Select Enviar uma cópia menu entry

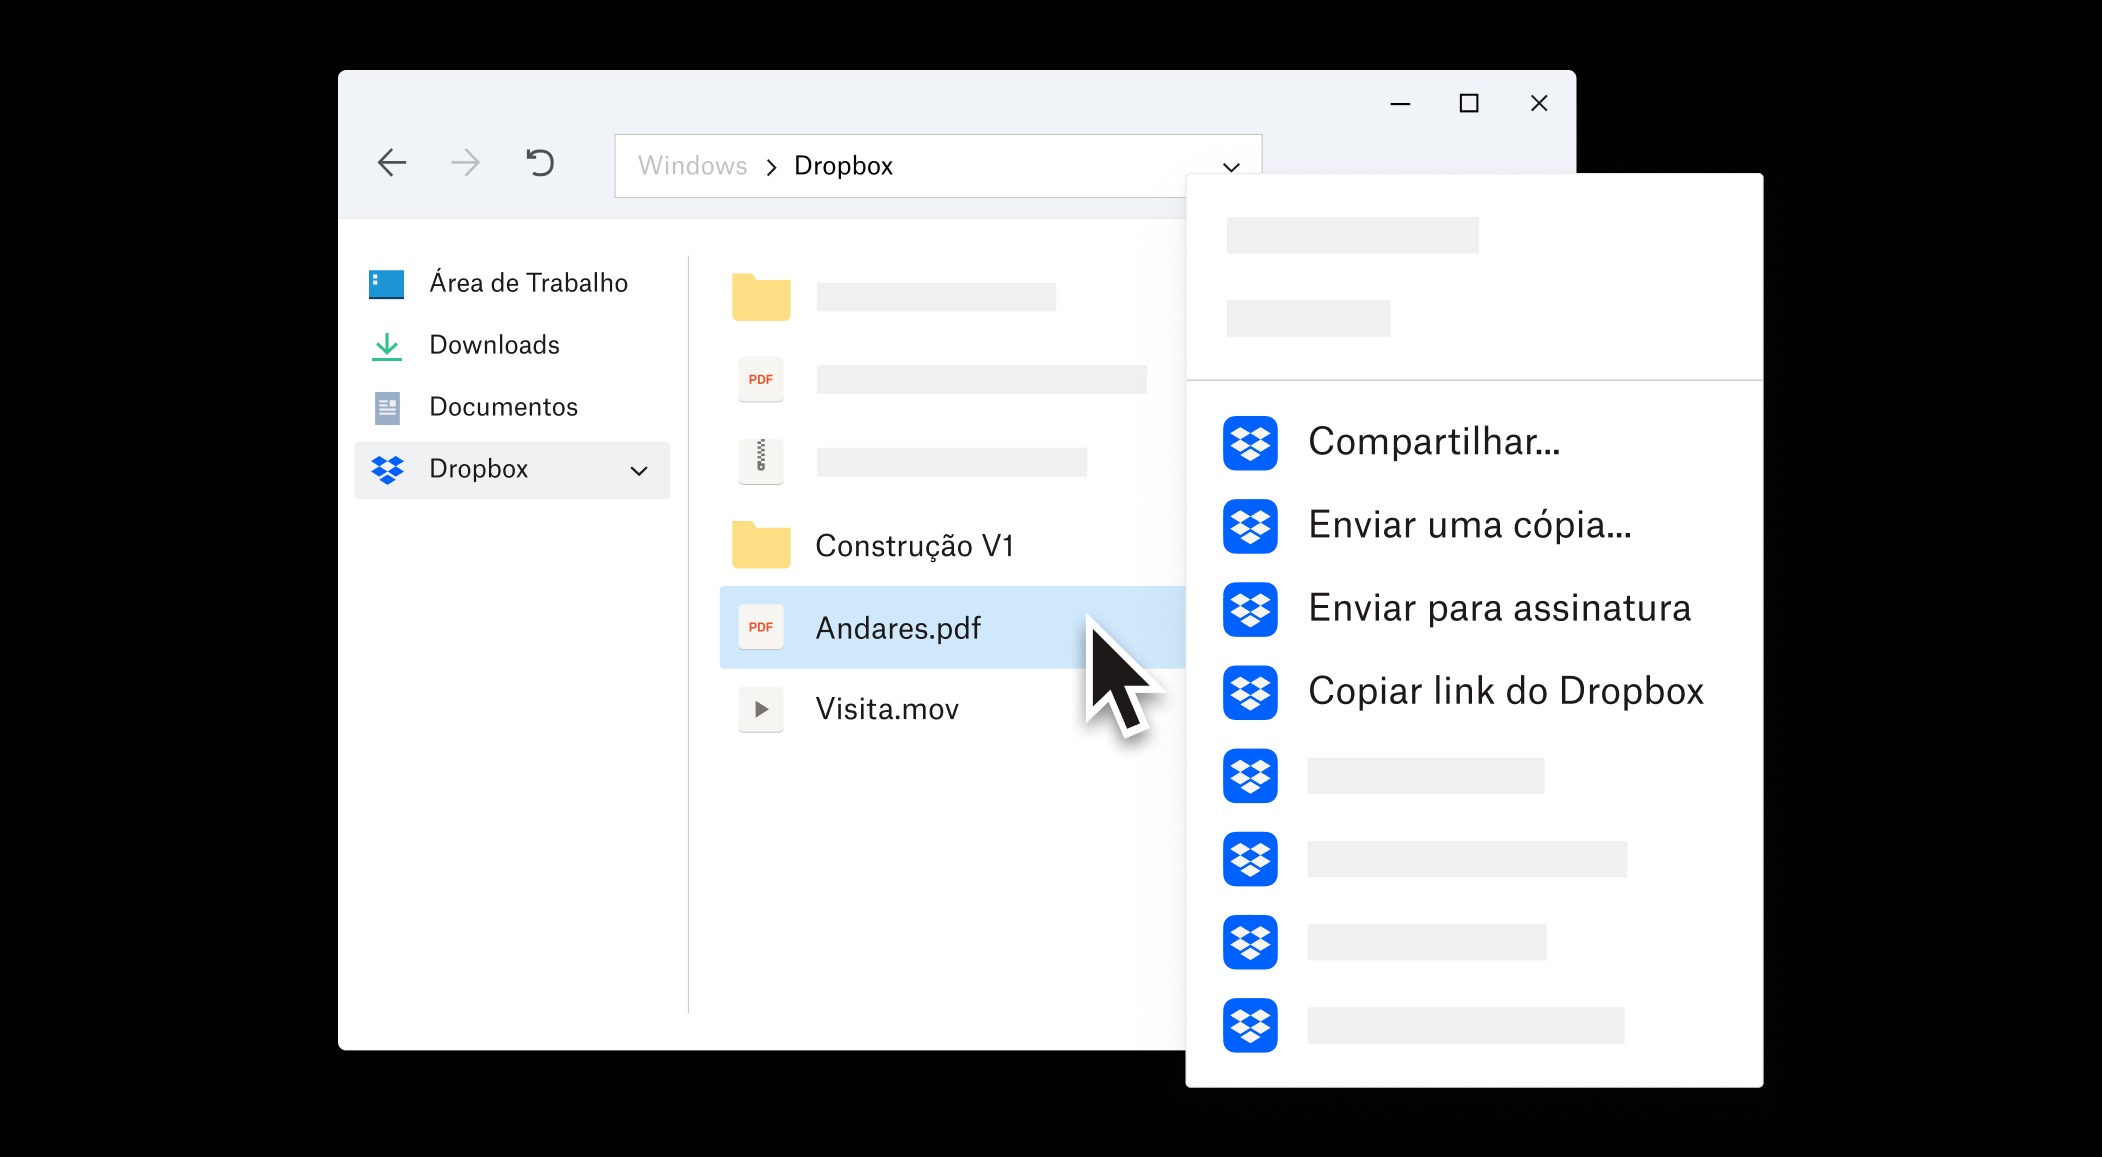point(1469,525)
